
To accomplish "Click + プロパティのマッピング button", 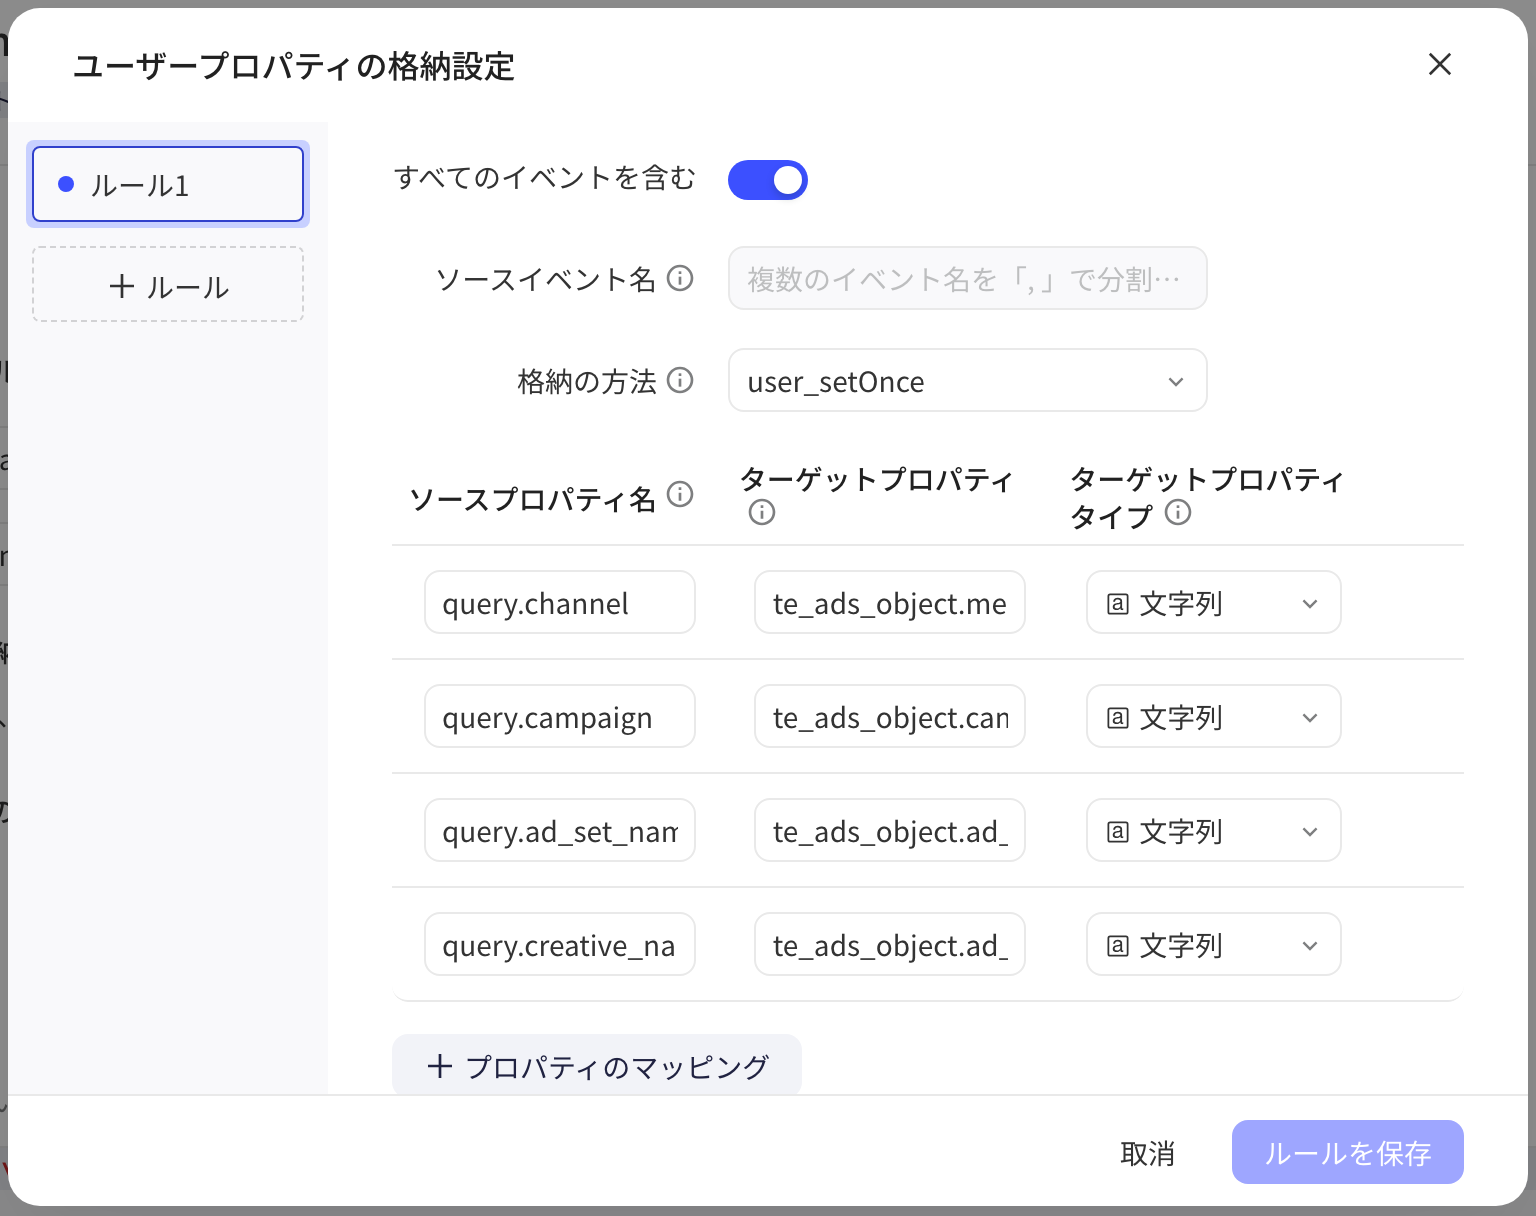I will point(597,1066).
